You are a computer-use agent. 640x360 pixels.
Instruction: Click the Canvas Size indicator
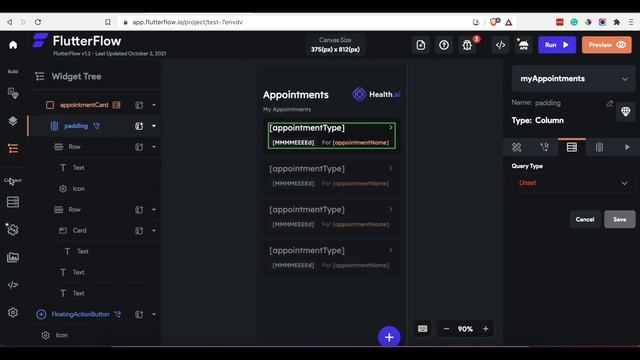[x=335, y=45]
